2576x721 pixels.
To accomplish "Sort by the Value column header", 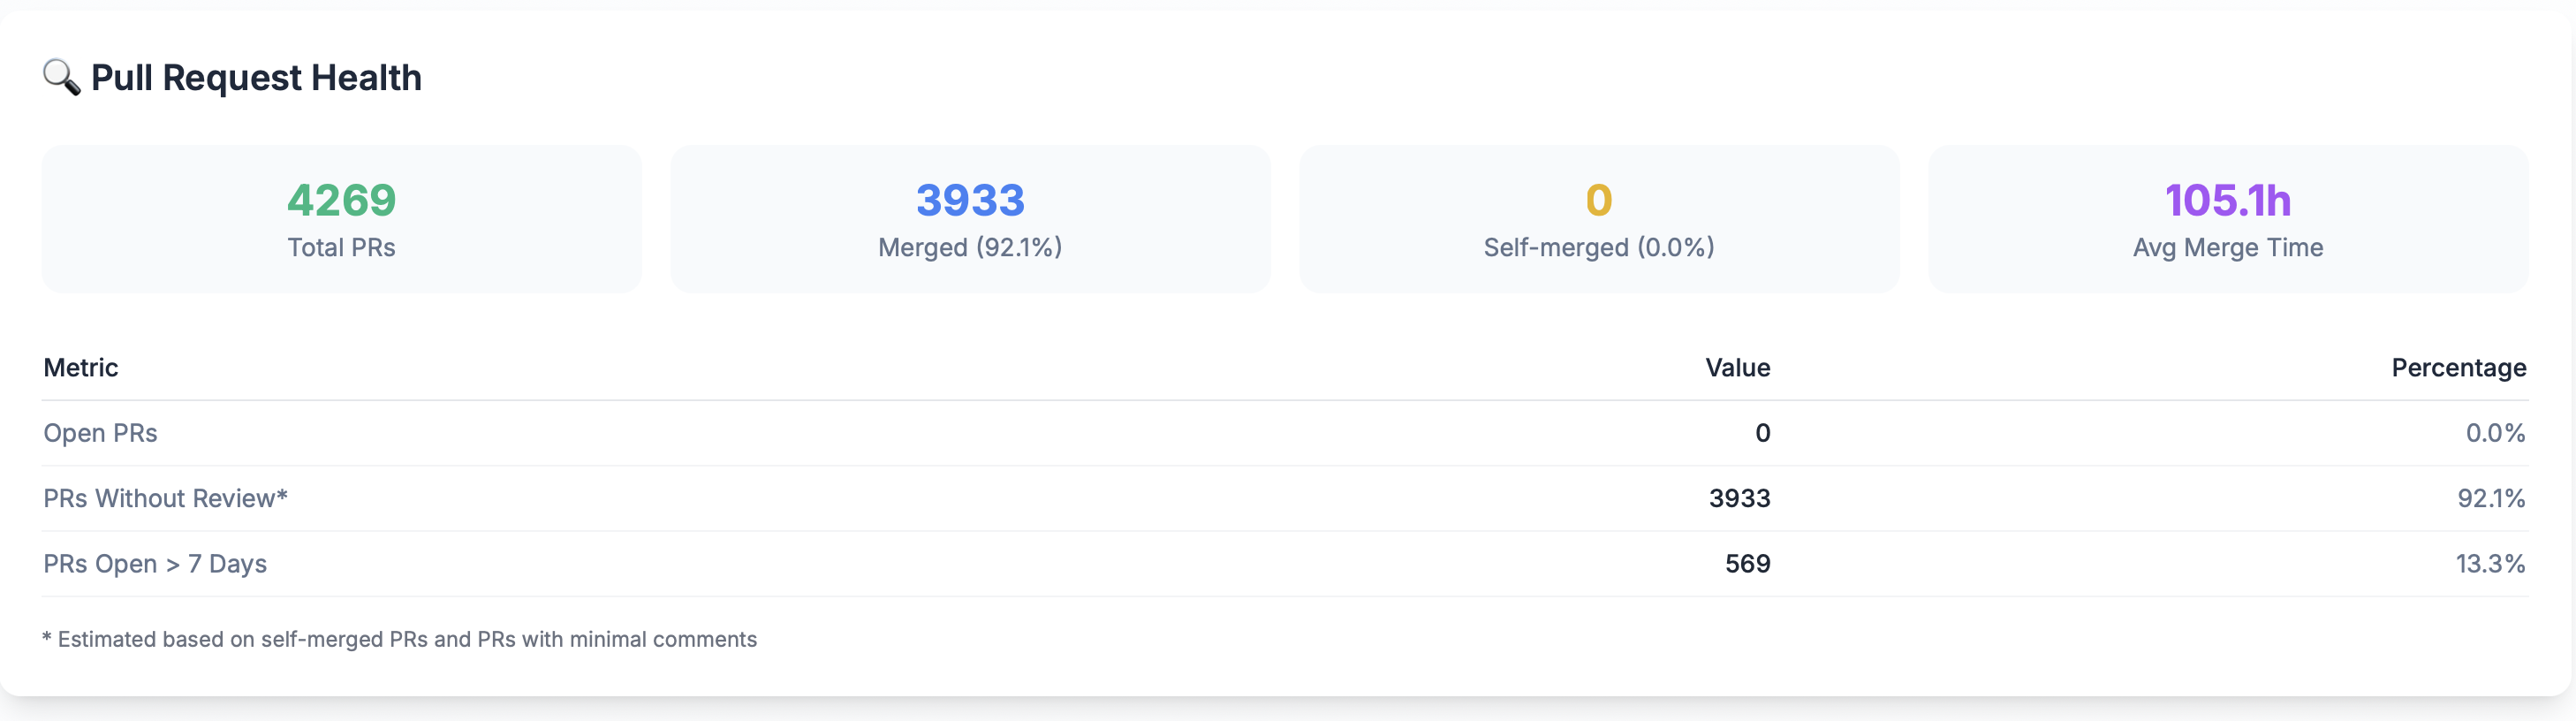I will (1738, 368).
